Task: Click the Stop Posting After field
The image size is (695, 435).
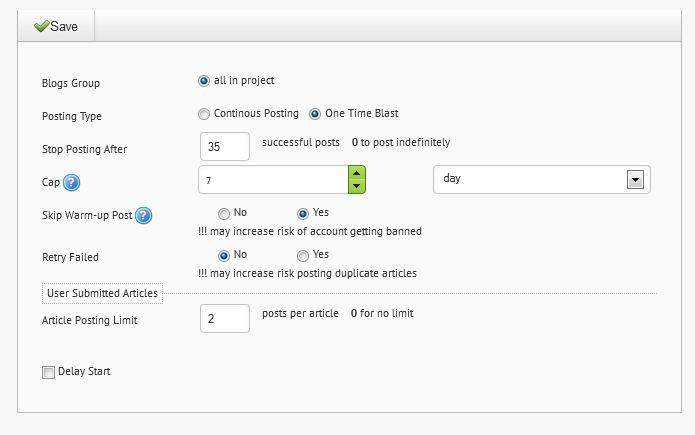Action: [x=225, y=146]
